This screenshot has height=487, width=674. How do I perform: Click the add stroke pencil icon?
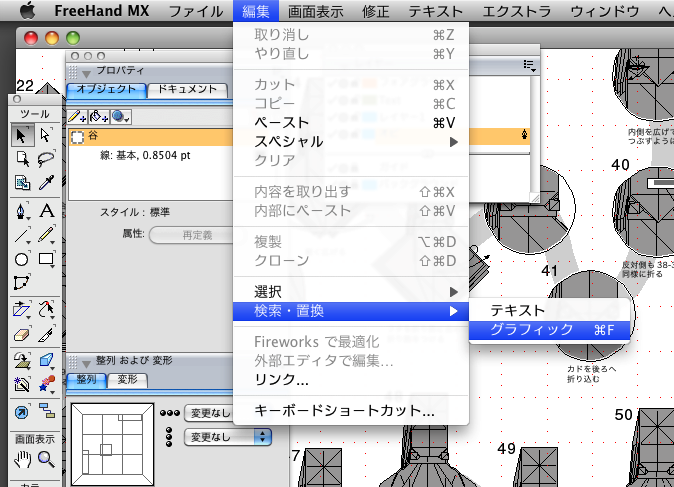point(77,116)
